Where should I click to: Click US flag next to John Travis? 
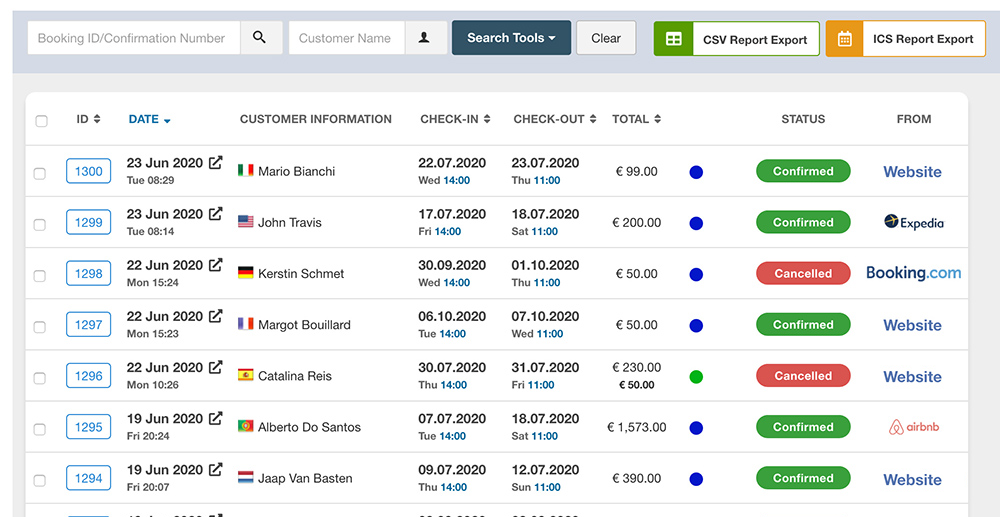pyautogui.click(x=246, y=221)
